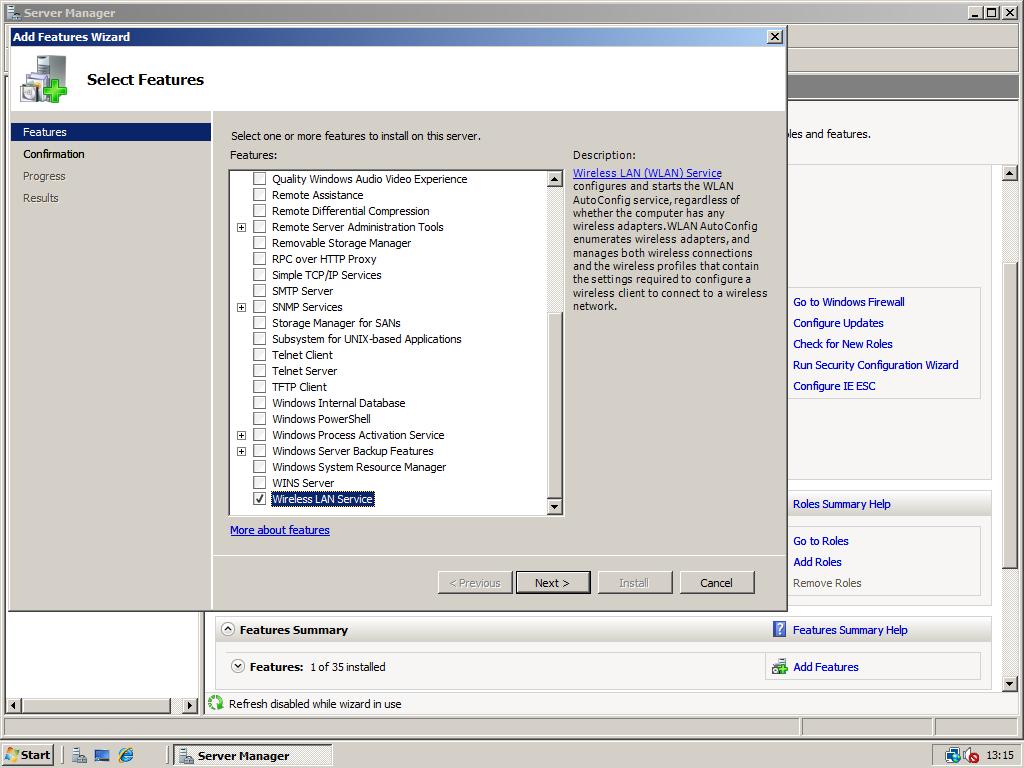The width and height of the screenshot is (1024, 768).
Task: Click Go to Windows Firewall link
Action: click(x=848, y=302)
